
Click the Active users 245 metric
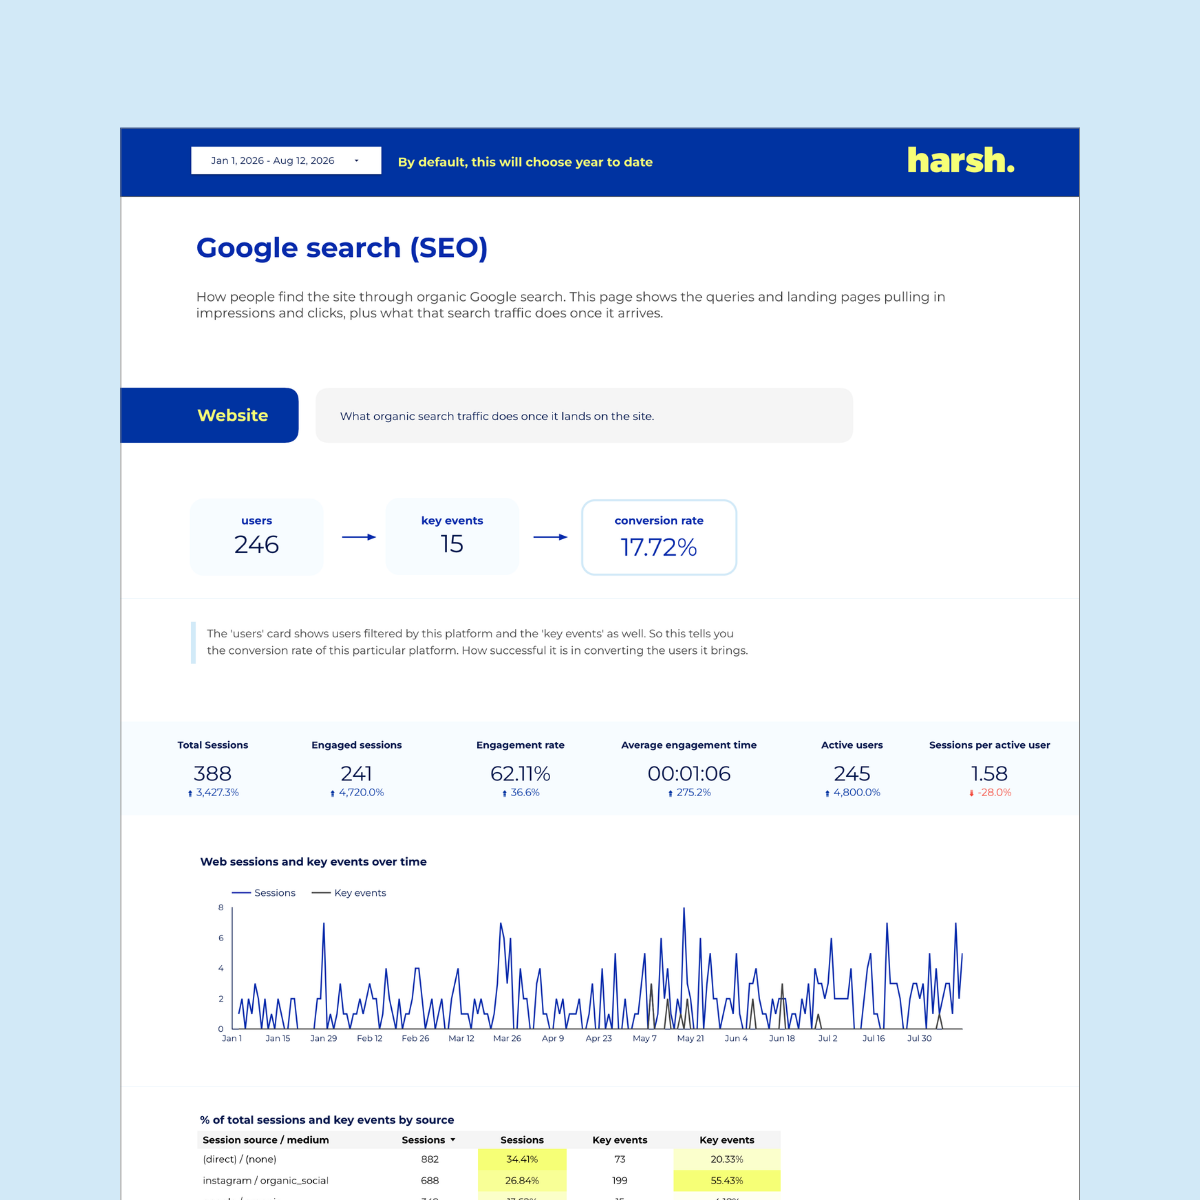click(x=852, y=768)
